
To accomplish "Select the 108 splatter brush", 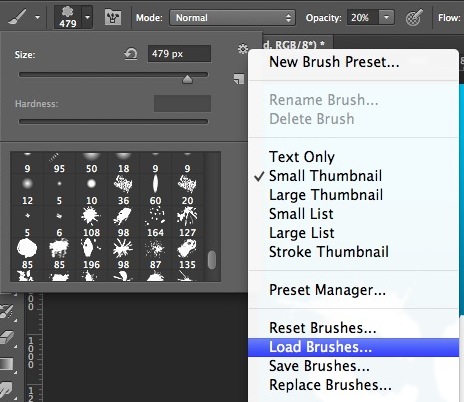I will point(91,223).
